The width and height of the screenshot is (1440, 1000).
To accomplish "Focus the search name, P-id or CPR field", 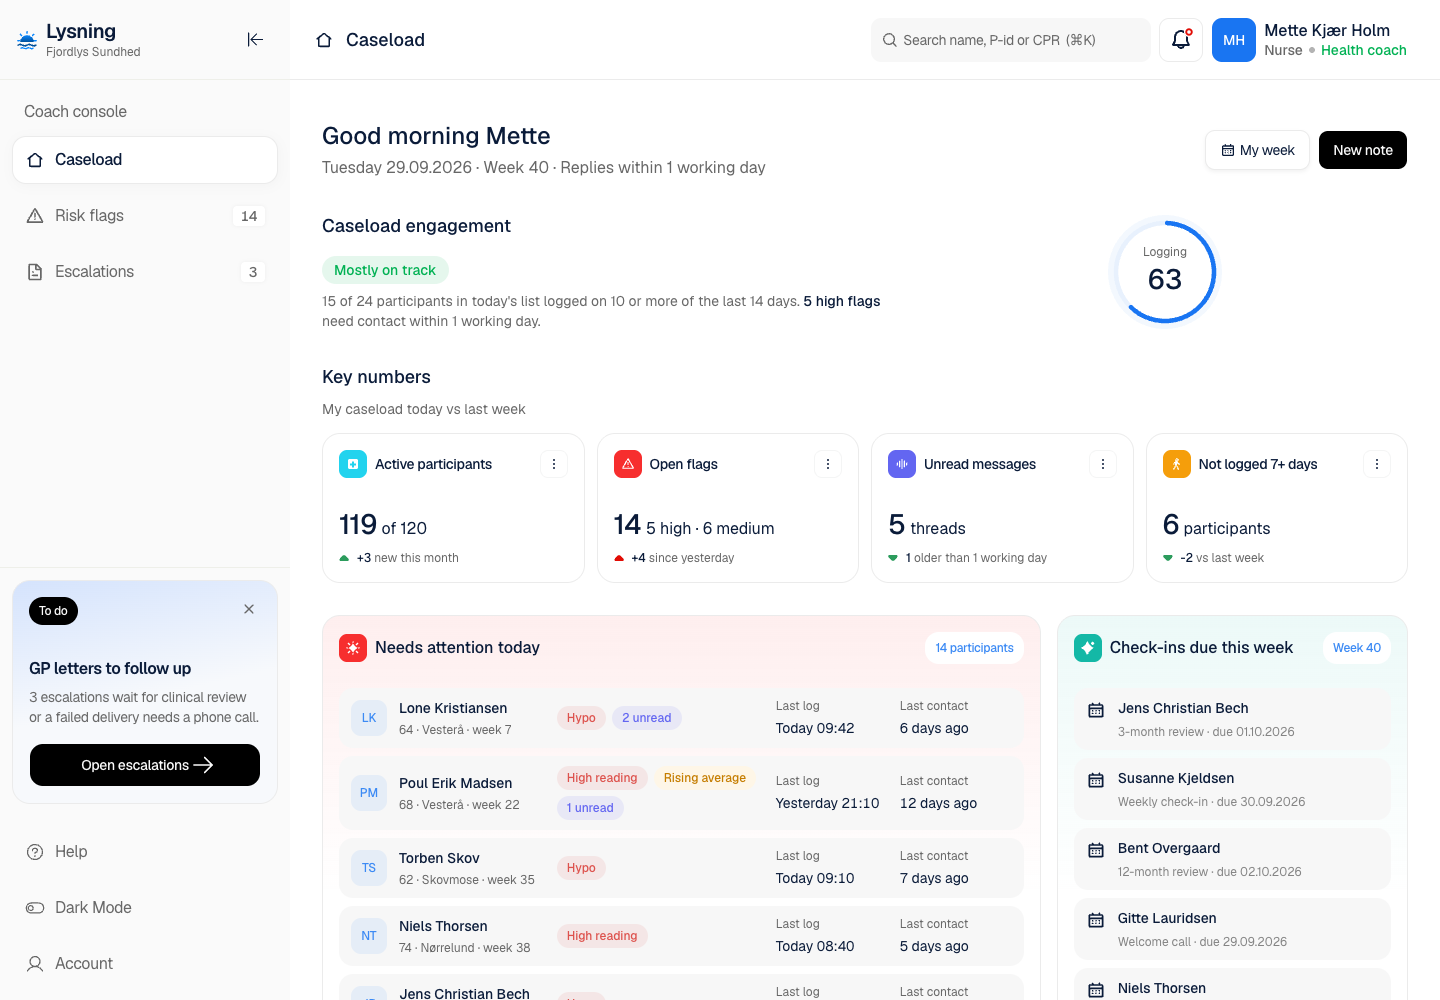I will pos(1010,40).
